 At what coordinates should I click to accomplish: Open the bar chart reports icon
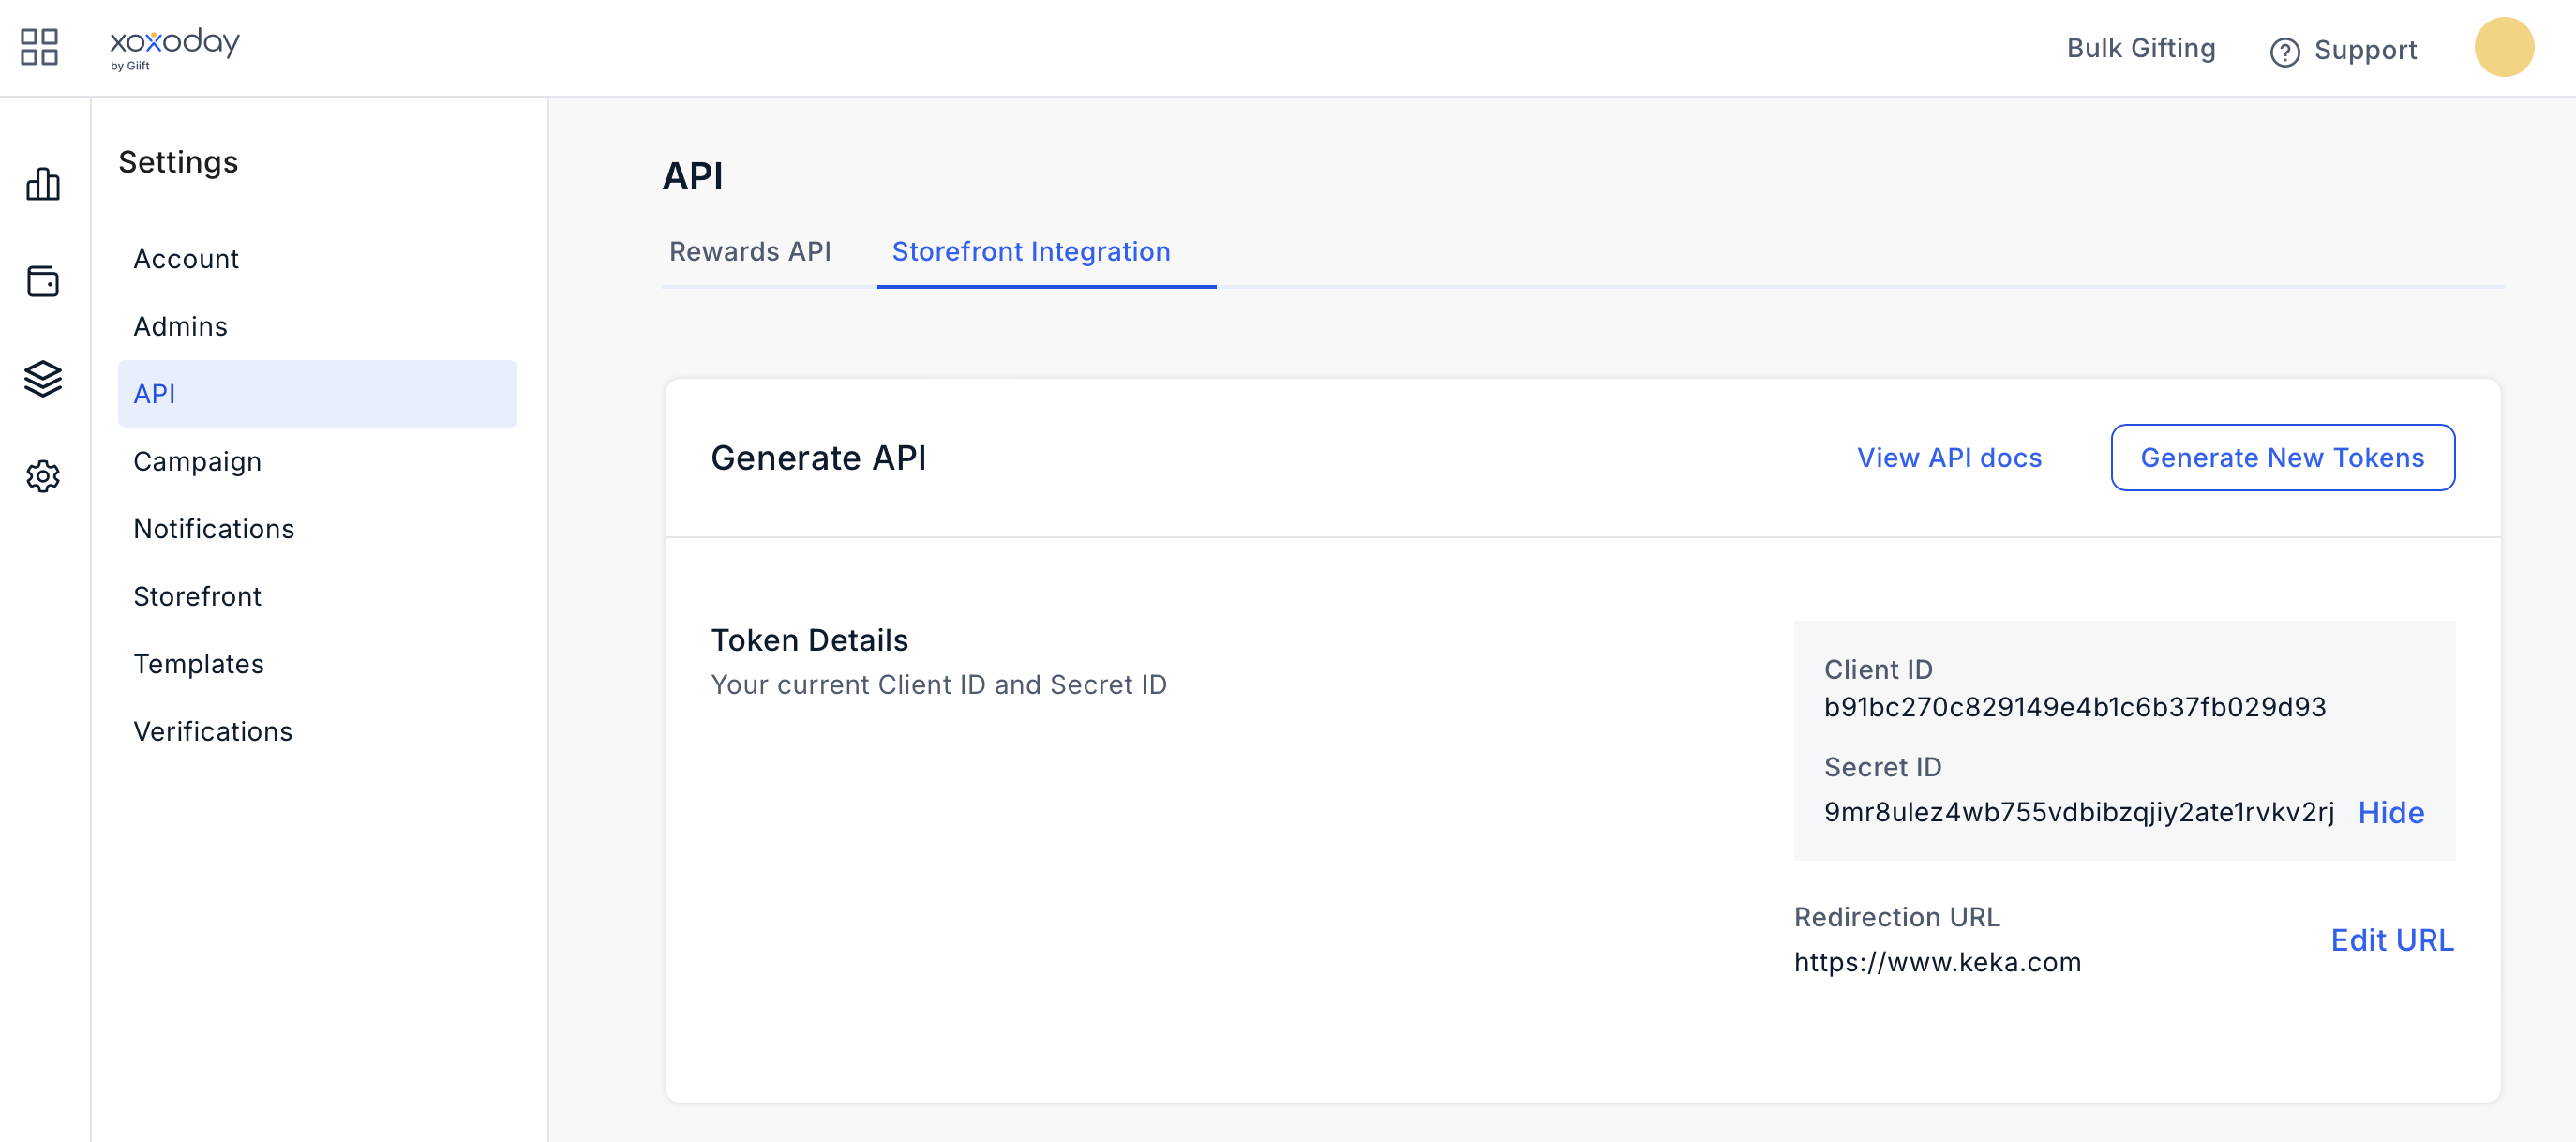pos(43,184)
